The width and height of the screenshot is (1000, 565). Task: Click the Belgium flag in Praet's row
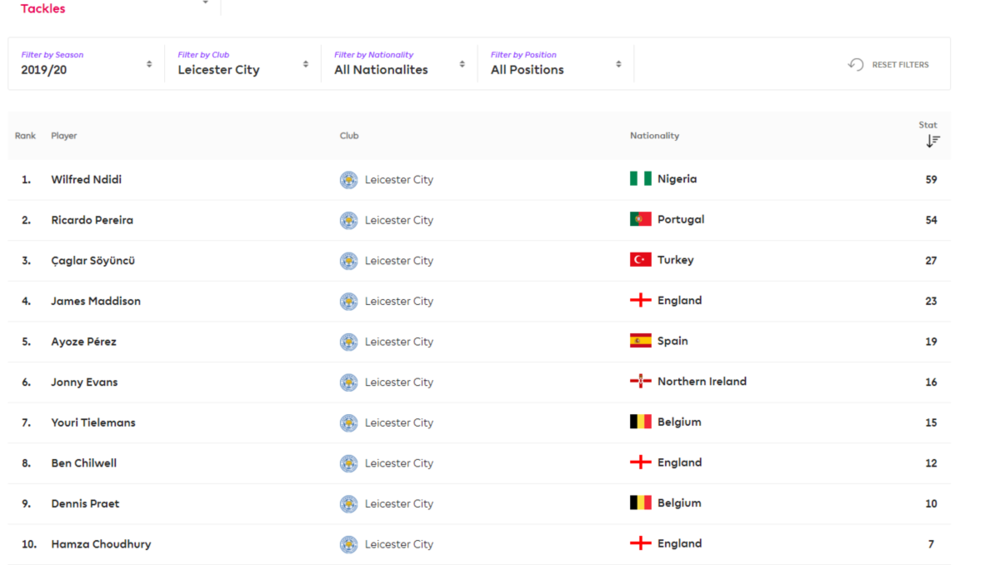[640, 503]
